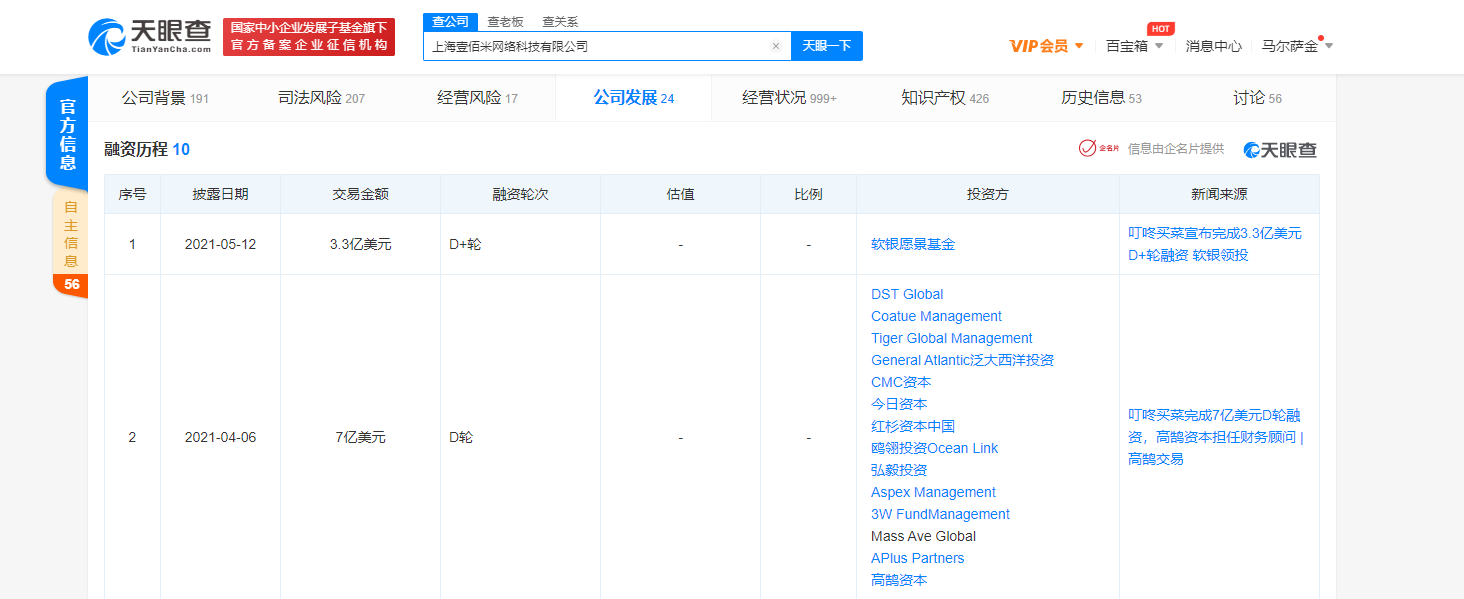Open the 知识产权 tab
Viewport: 1464px width, 599px height.
coord(945,98)
